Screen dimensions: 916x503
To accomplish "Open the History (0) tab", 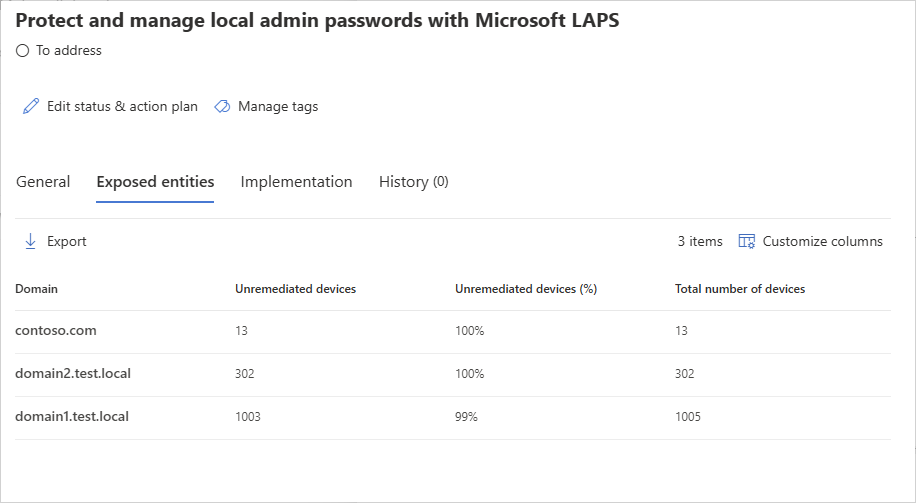I will tap(413, 182).
